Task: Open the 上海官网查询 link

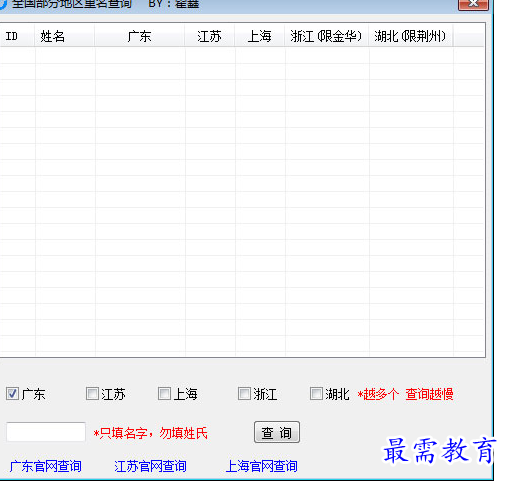Action: coord(262,466)
